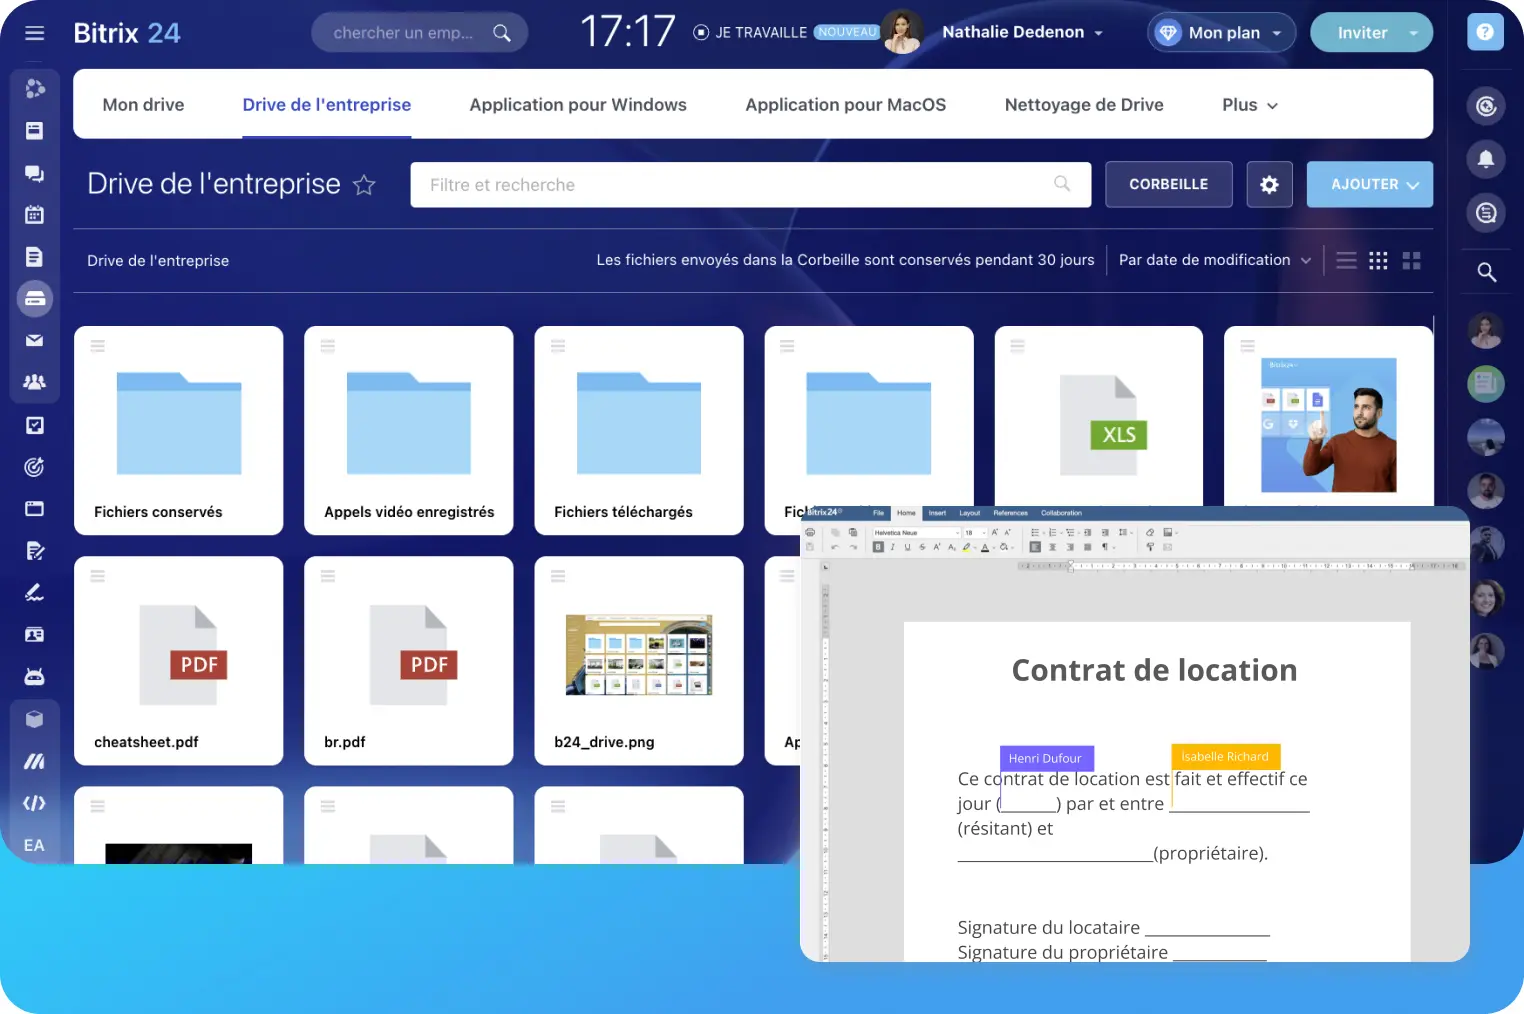Star Drive de l'entreprise as favorite
The width and height of the screenshot is (1524, 1014).
[365, 185]
